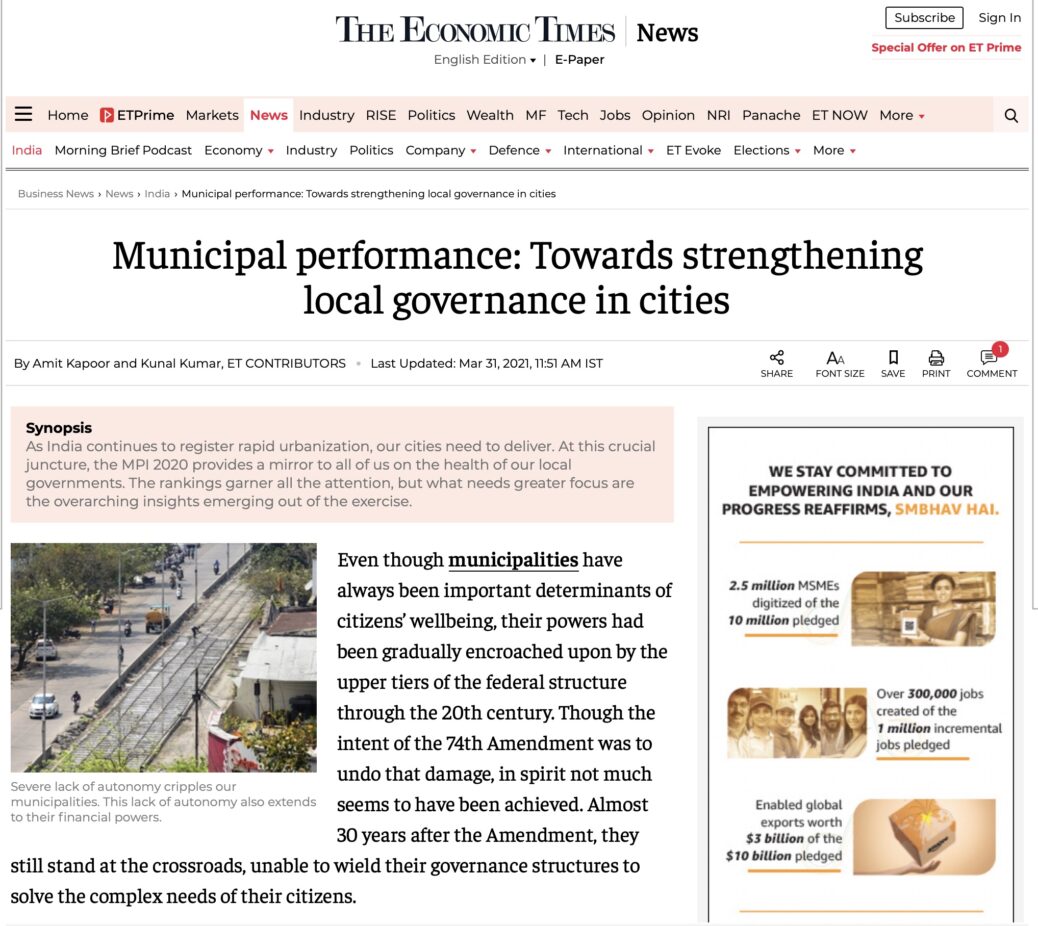Go to Morning Brief Podcast section
Viewport: 1038px width, 926px height.
(x=123, y=150)
